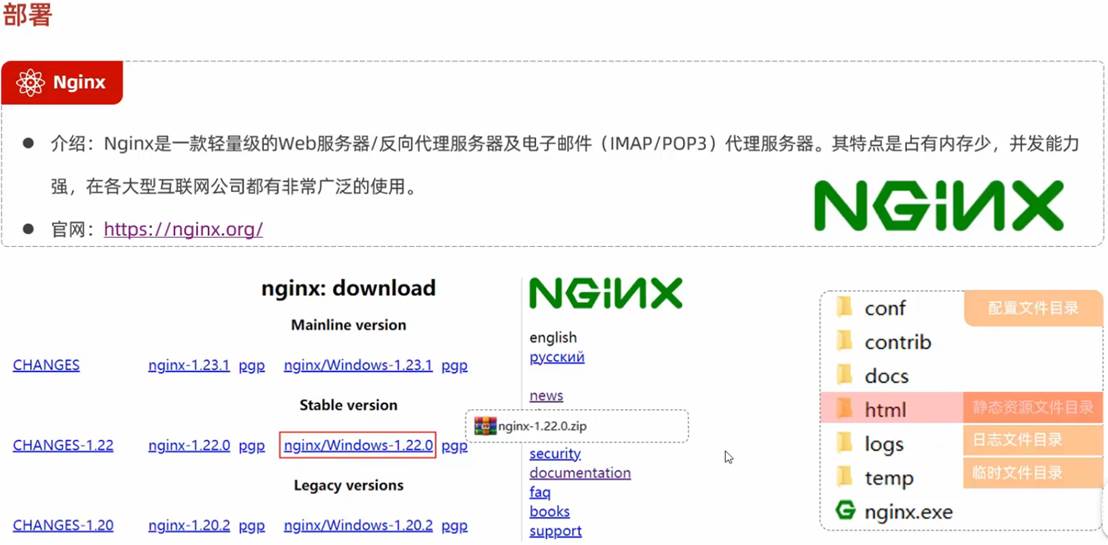Image resolution: width=1108 pixels, height=545 pixels.
Task: Download nginx/Windows-1.23.1
Action: [358, 365]
